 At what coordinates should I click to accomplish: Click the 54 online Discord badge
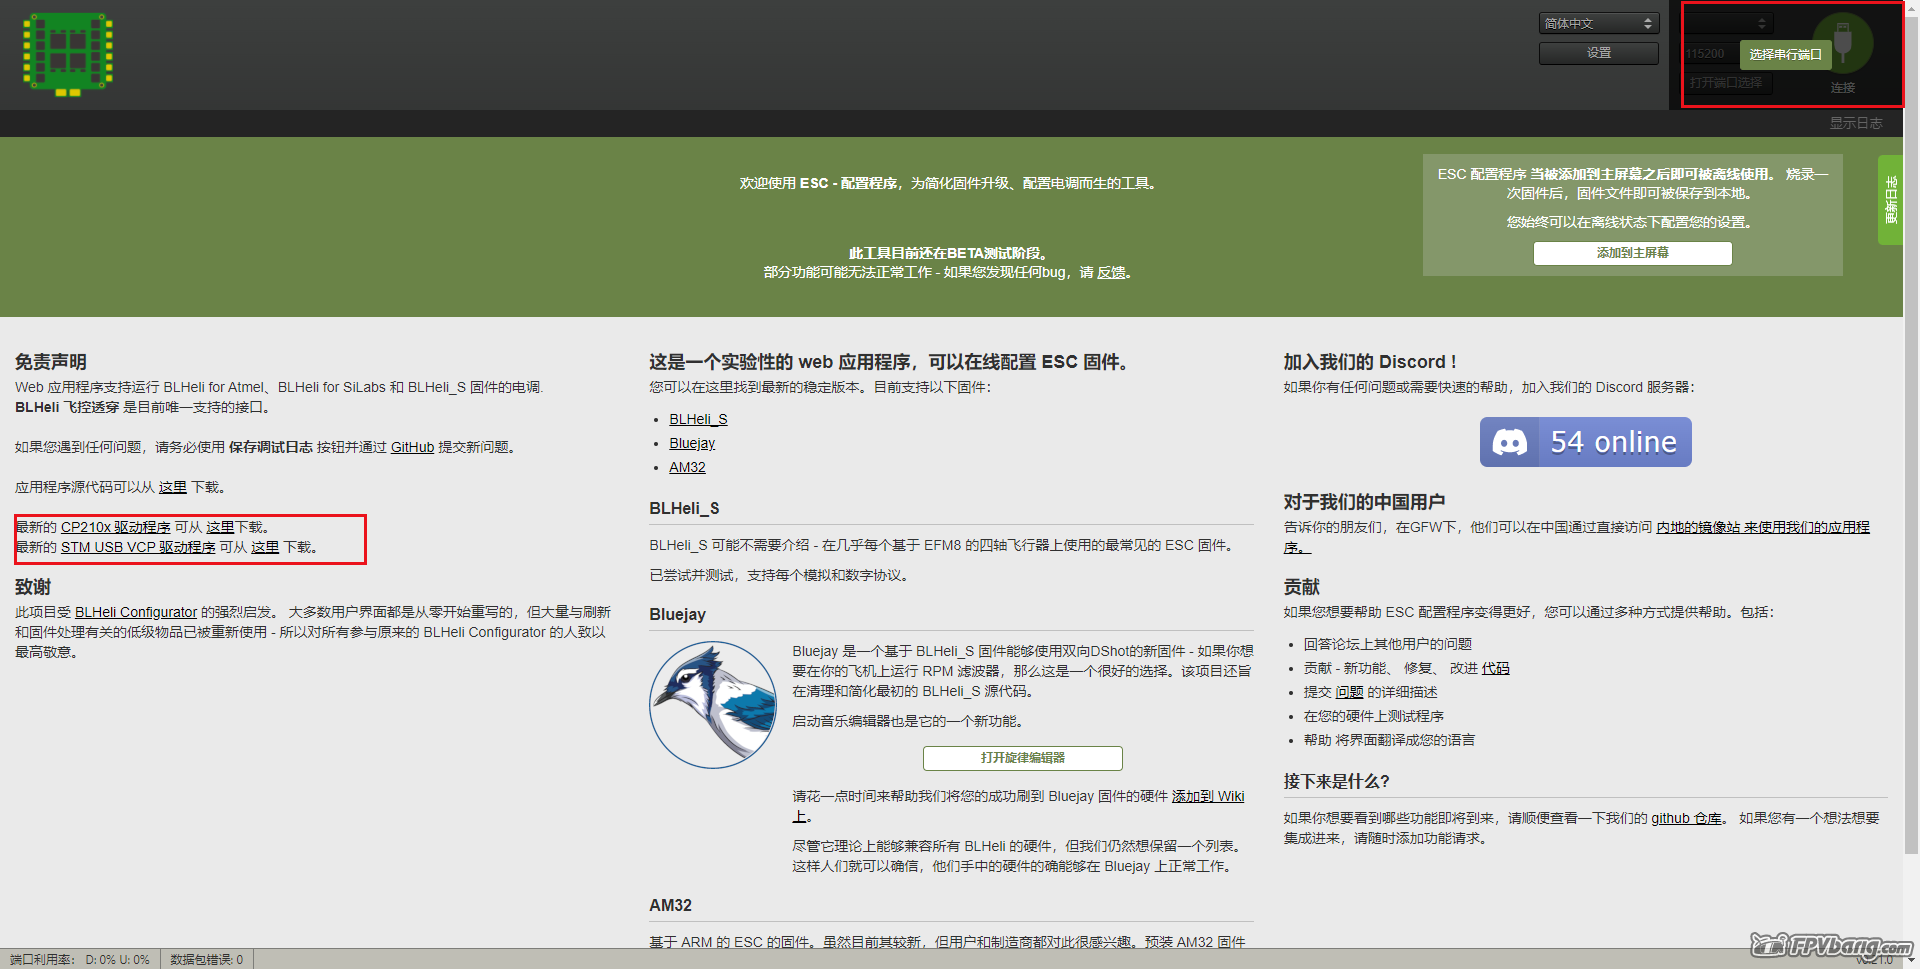pyautogui.click(x=1586, y=442)
